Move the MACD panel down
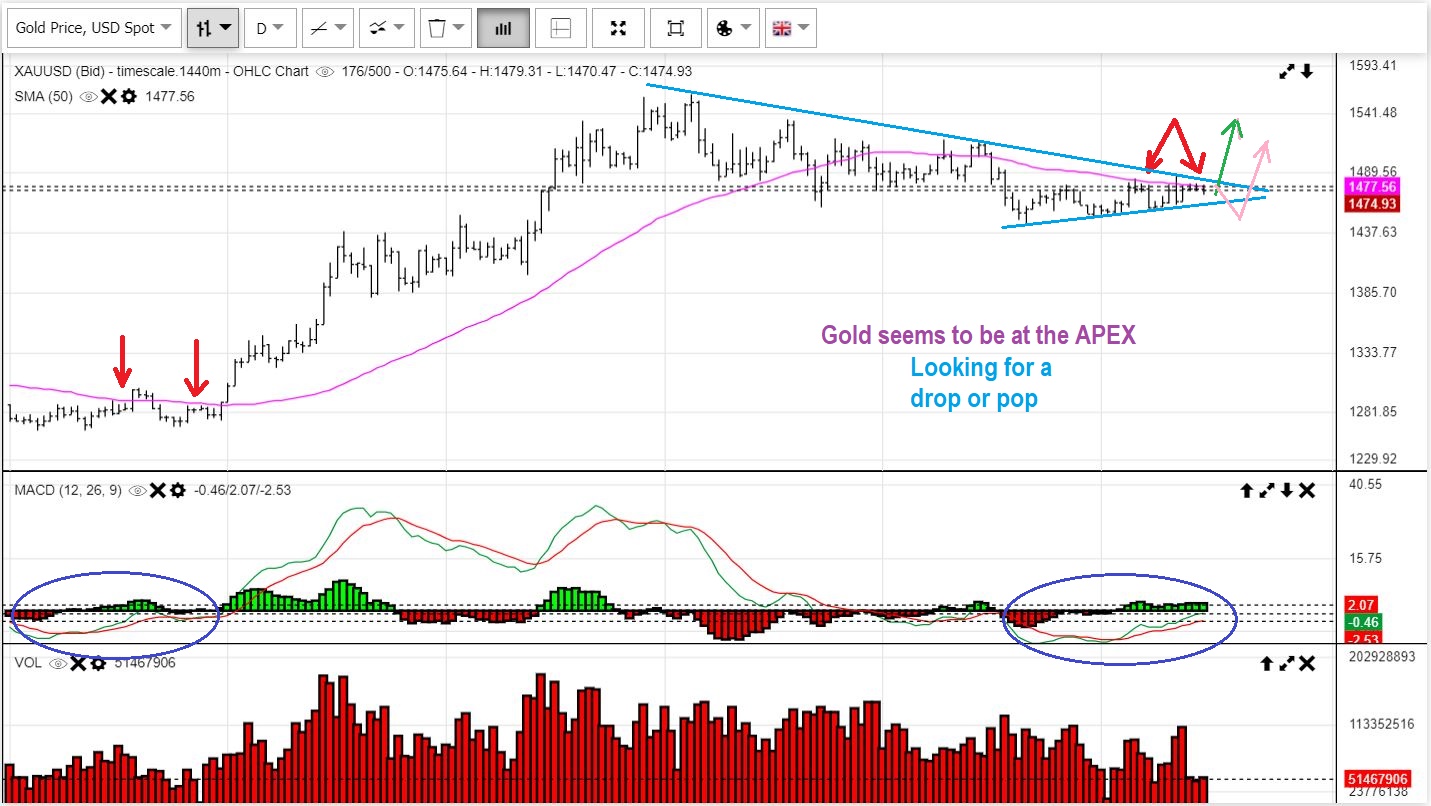This screenshot has width=1431, height=806. 1287,490
